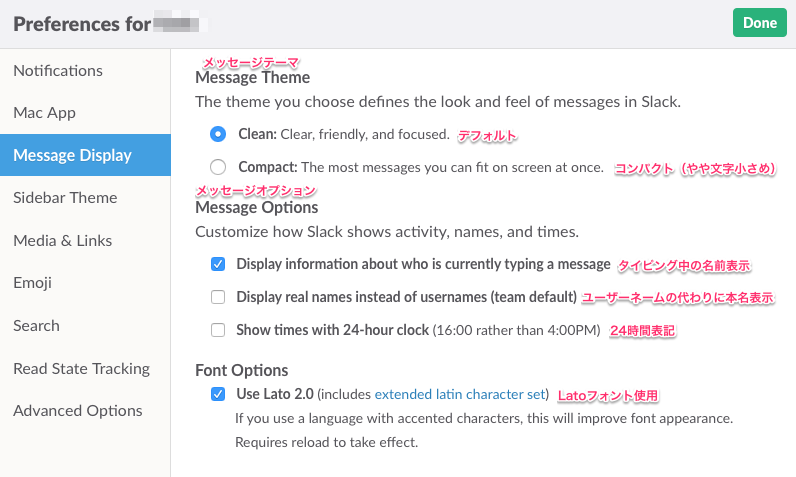
Task: Enable the 24-hour clock checkbox
Action: [218, 330]
